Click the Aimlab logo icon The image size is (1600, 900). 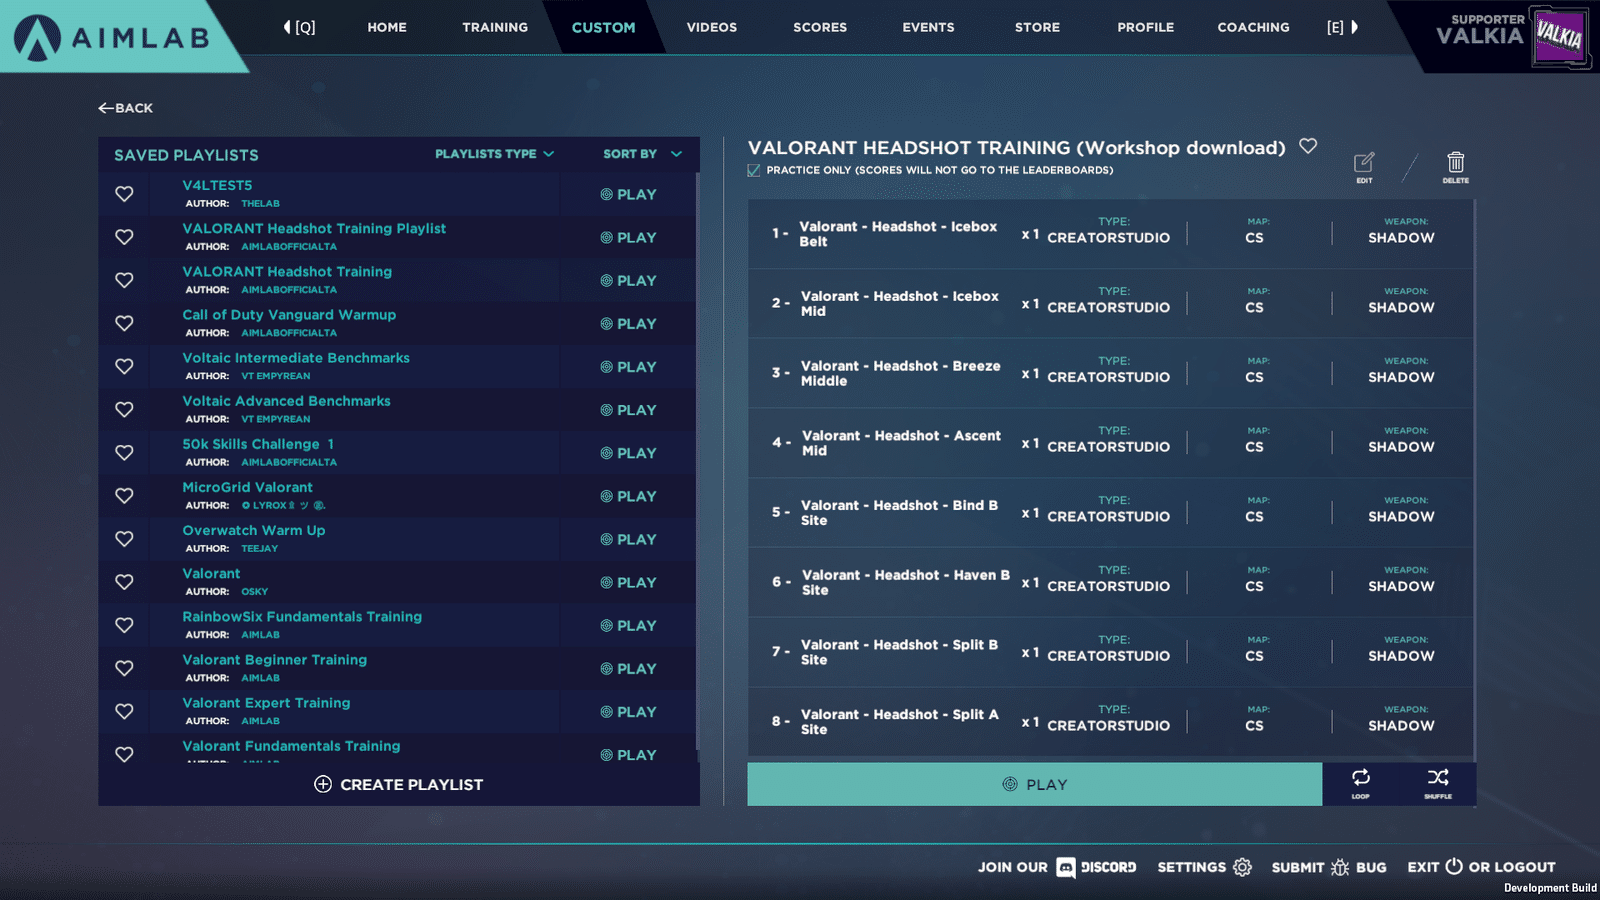coord(37,38)
